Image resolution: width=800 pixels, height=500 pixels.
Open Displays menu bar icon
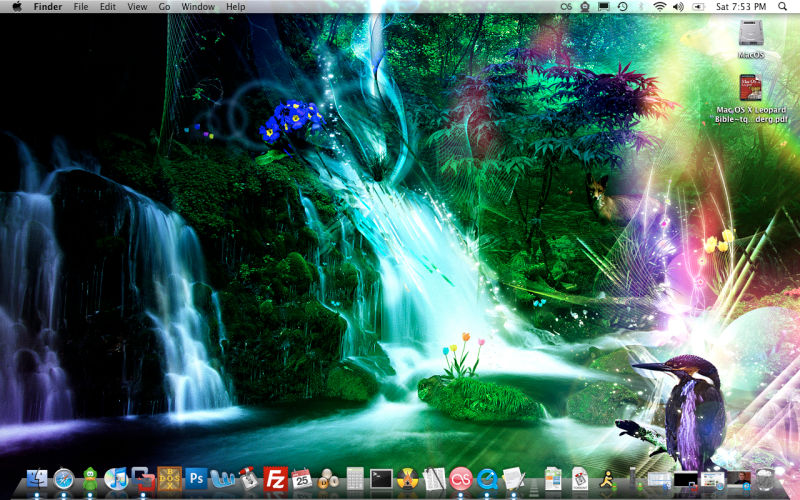604,7
